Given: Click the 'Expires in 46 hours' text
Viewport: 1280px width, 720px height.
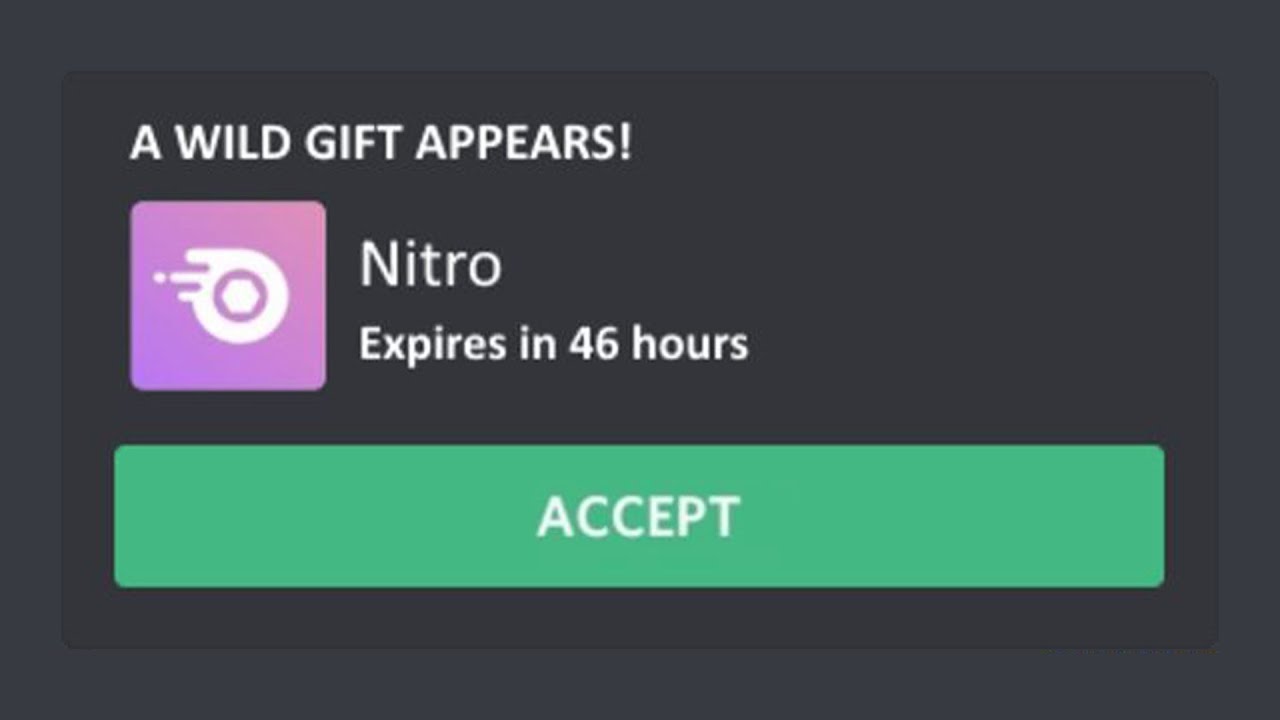Looking at the screenshot, I should (553, 344).
